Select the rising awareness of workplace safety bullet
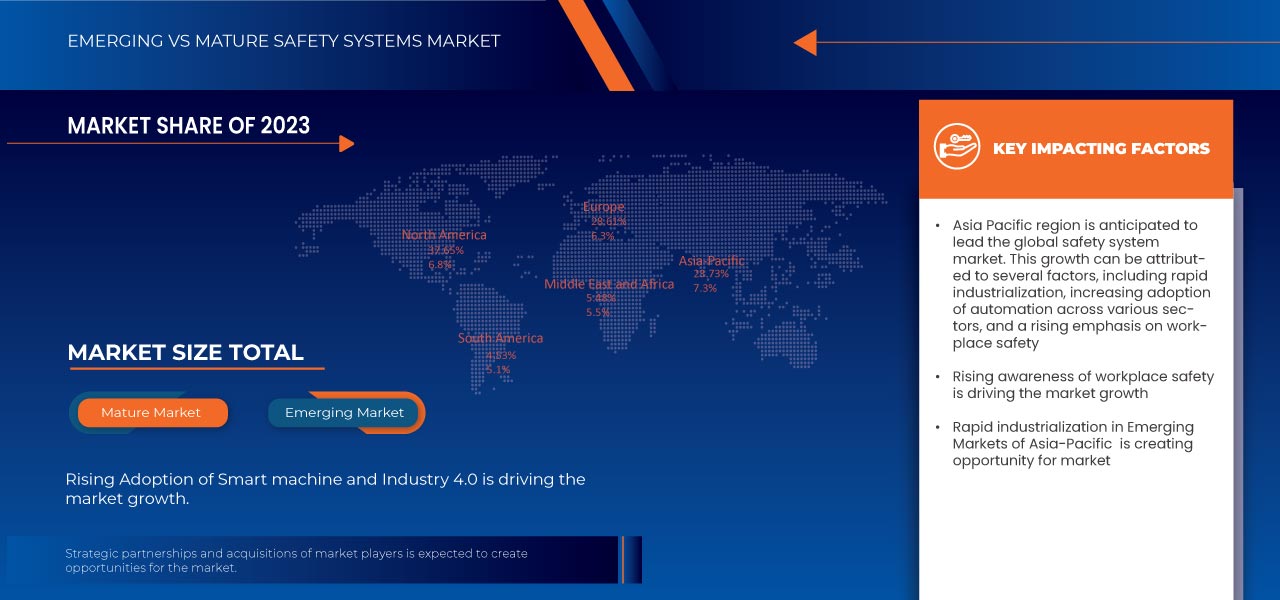Viewport: 1280px width, 600px height. click(1082, 385)
